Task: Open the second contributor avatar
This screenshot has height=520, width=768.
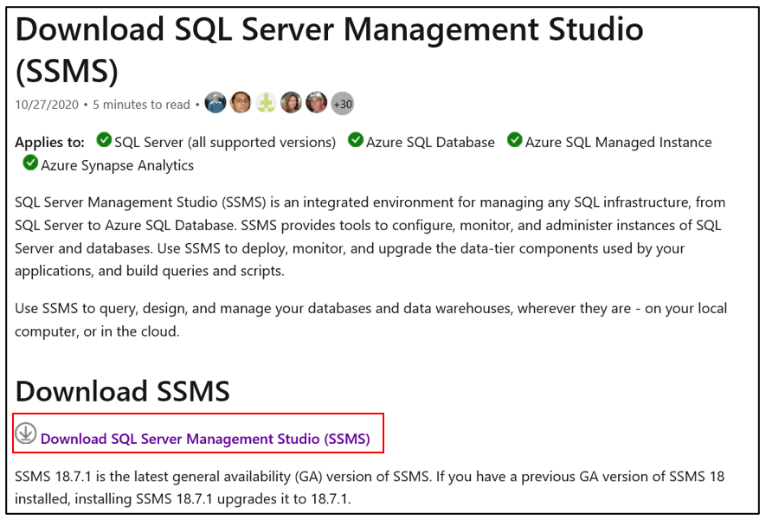Action: [x=240, y=103]
